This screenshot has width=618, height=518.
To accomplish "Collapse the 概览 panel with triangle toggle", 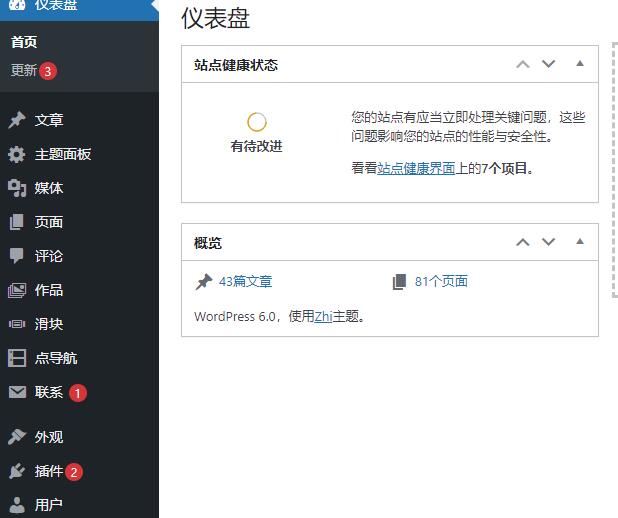I will 579,242.
